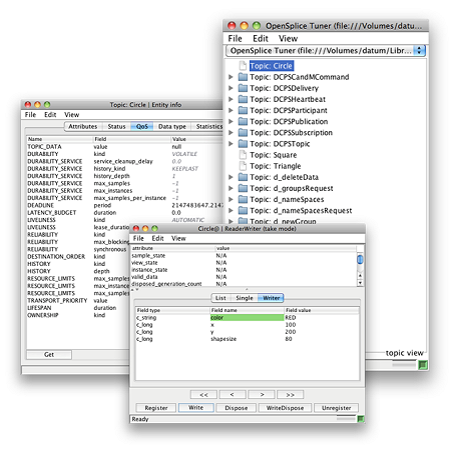Open View menu in OpenSplice Tuner window
Screen dimensions: 451x451
[288, 39]
